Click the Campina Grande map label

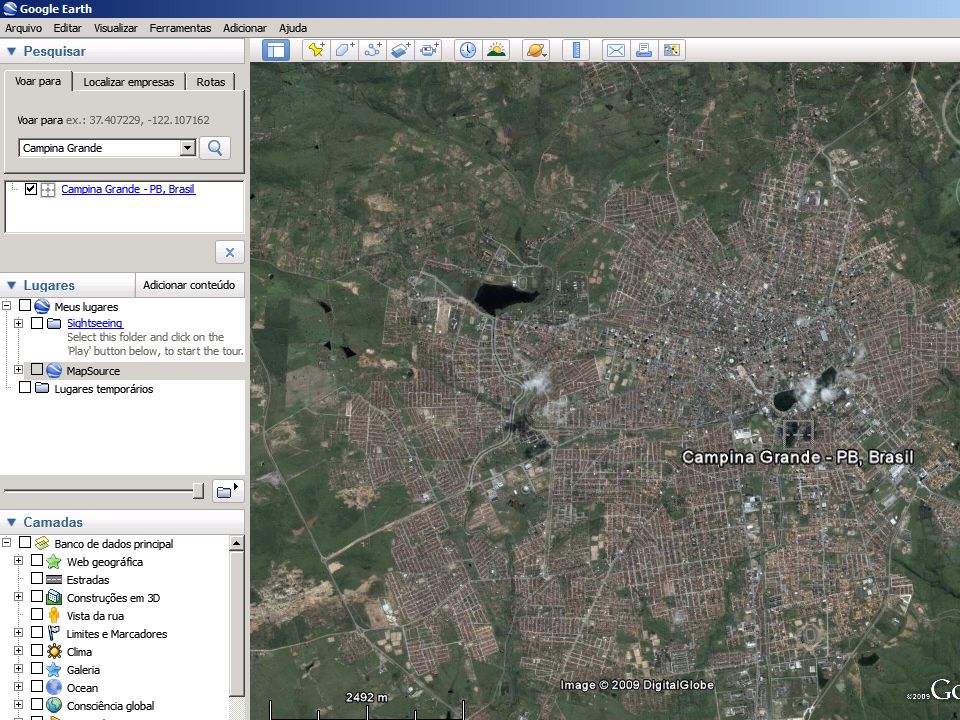pyautogui.click(x=797, y=457)
